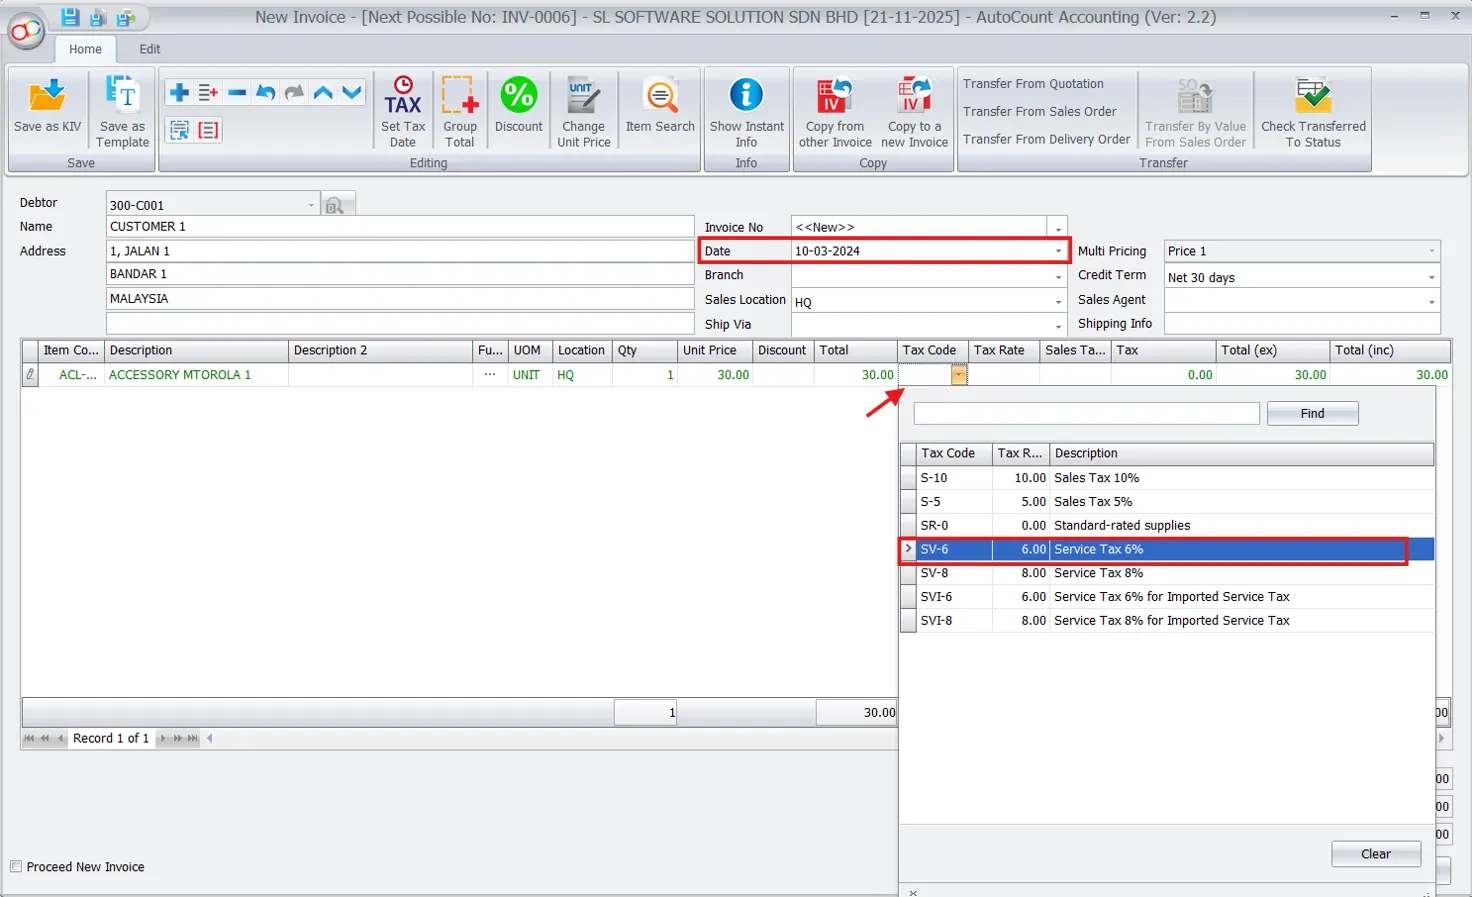Image resolution: width=1472 pixels, height=897 pixels.
Task: Click the Find button
Action: [1312, 413]
